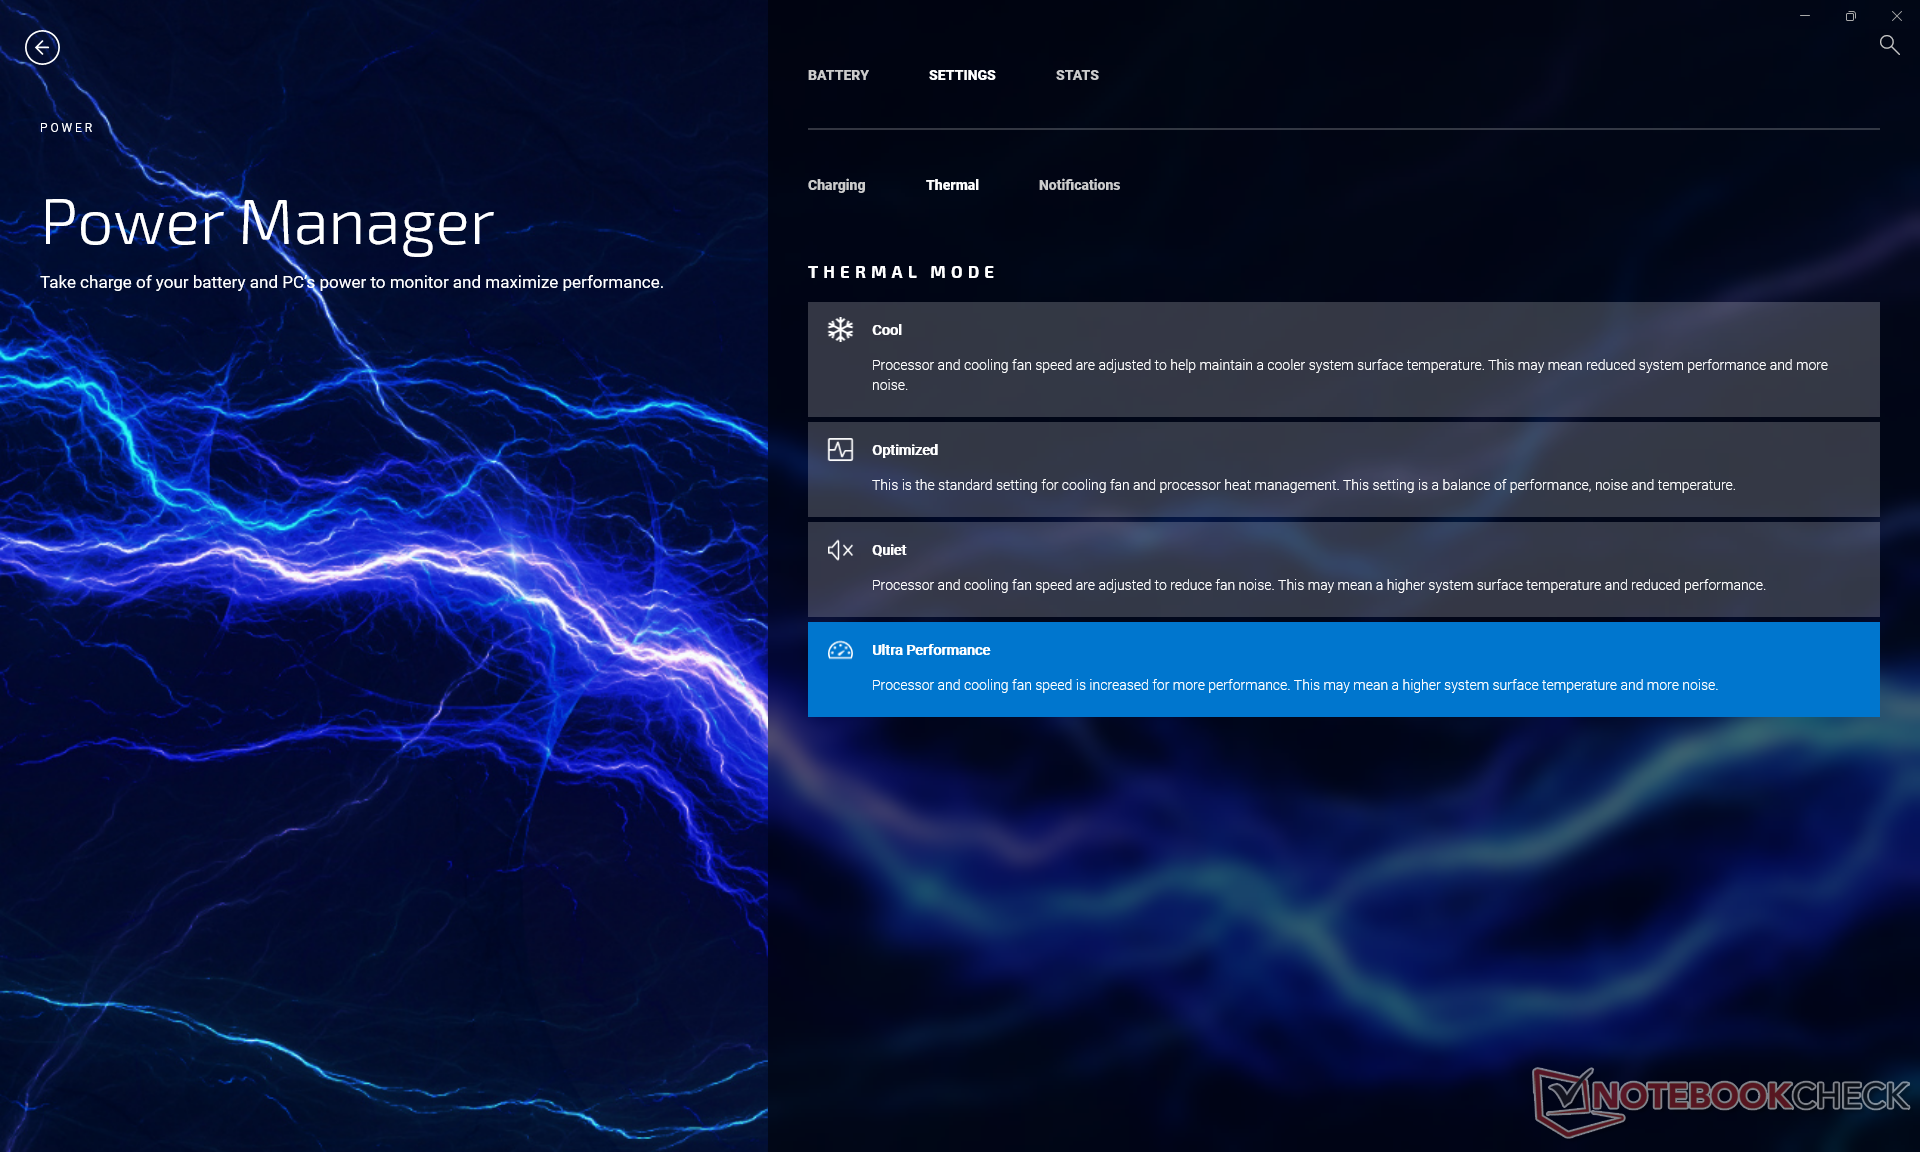
Task: Open the STATS tab
Action: [x=1077, y=75]
